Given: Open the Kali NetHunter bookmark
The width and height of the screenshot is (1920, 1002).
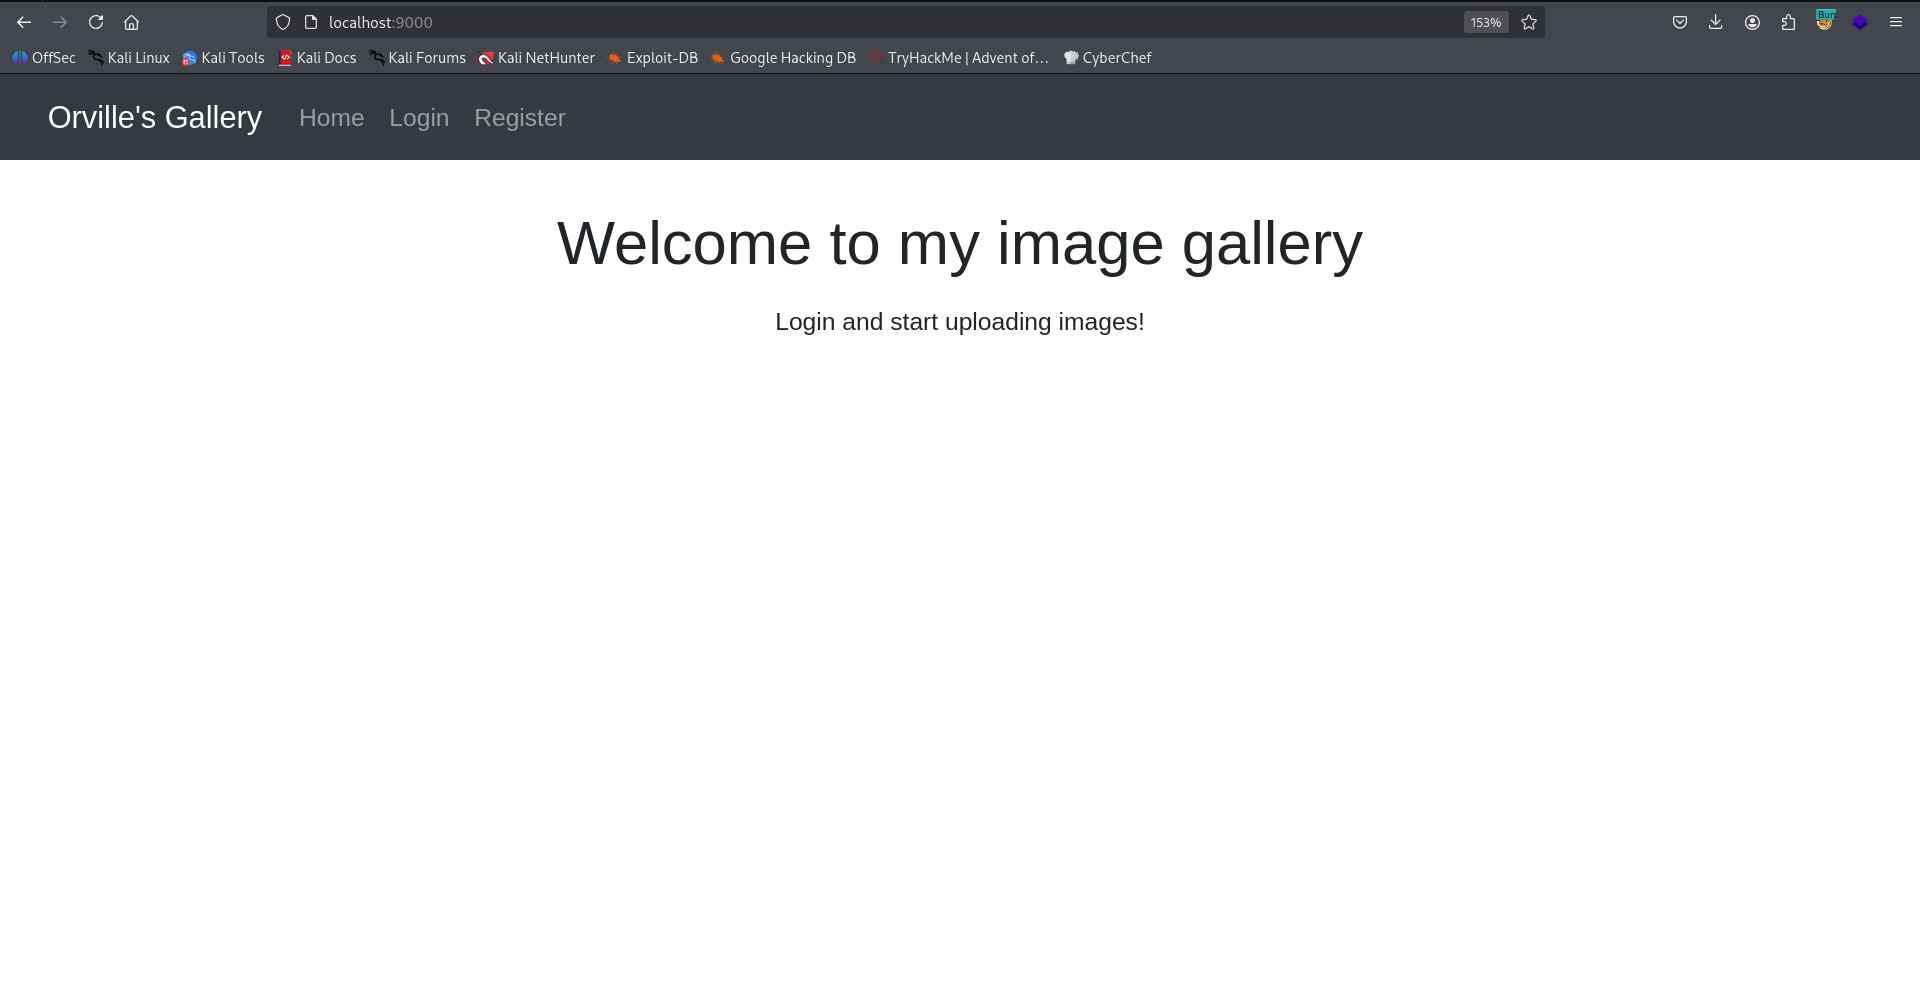Looking at the screenshot, I should [536, 57].
